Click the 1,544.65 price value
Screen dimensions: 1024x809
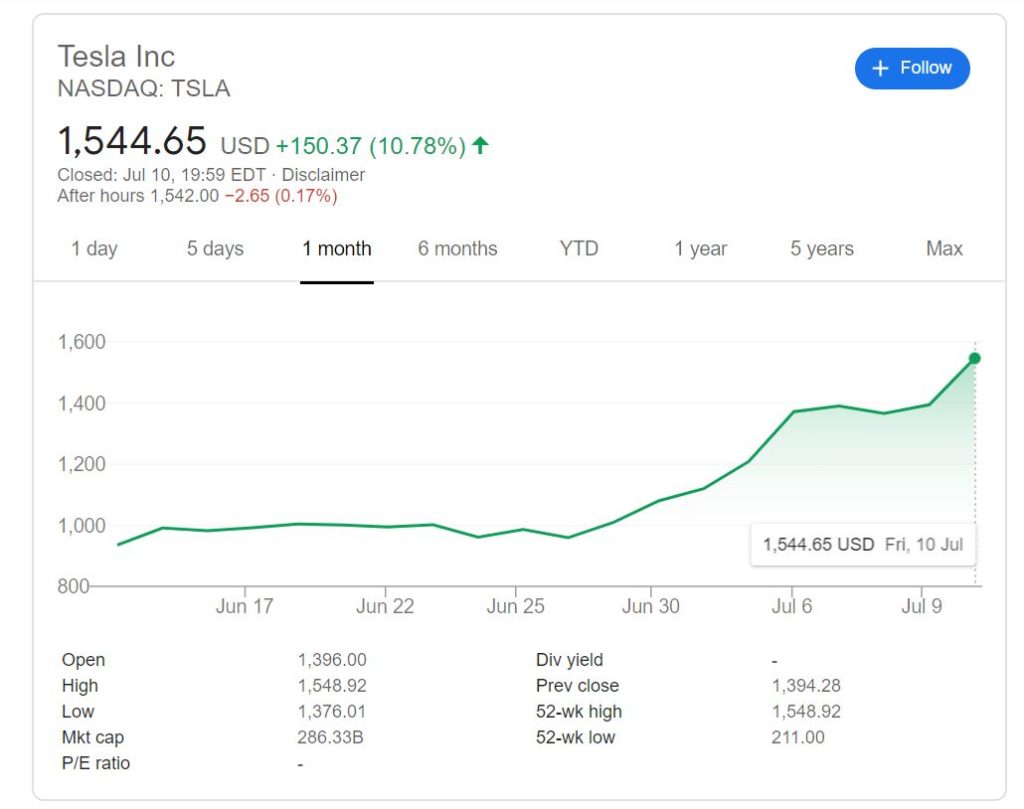pos(132,141)
